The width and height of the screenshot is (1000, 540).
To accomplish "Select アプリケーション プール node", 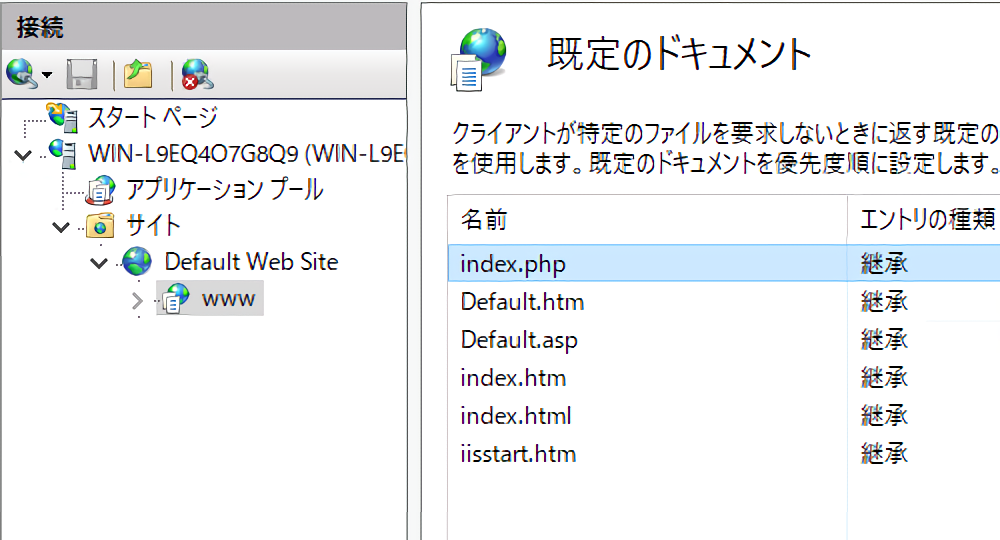I will click(x=223, y=189).
